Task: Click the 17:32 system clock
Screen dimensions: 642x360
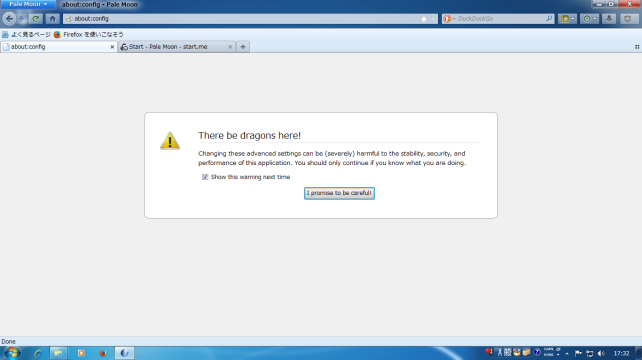Action: point(621,353)
